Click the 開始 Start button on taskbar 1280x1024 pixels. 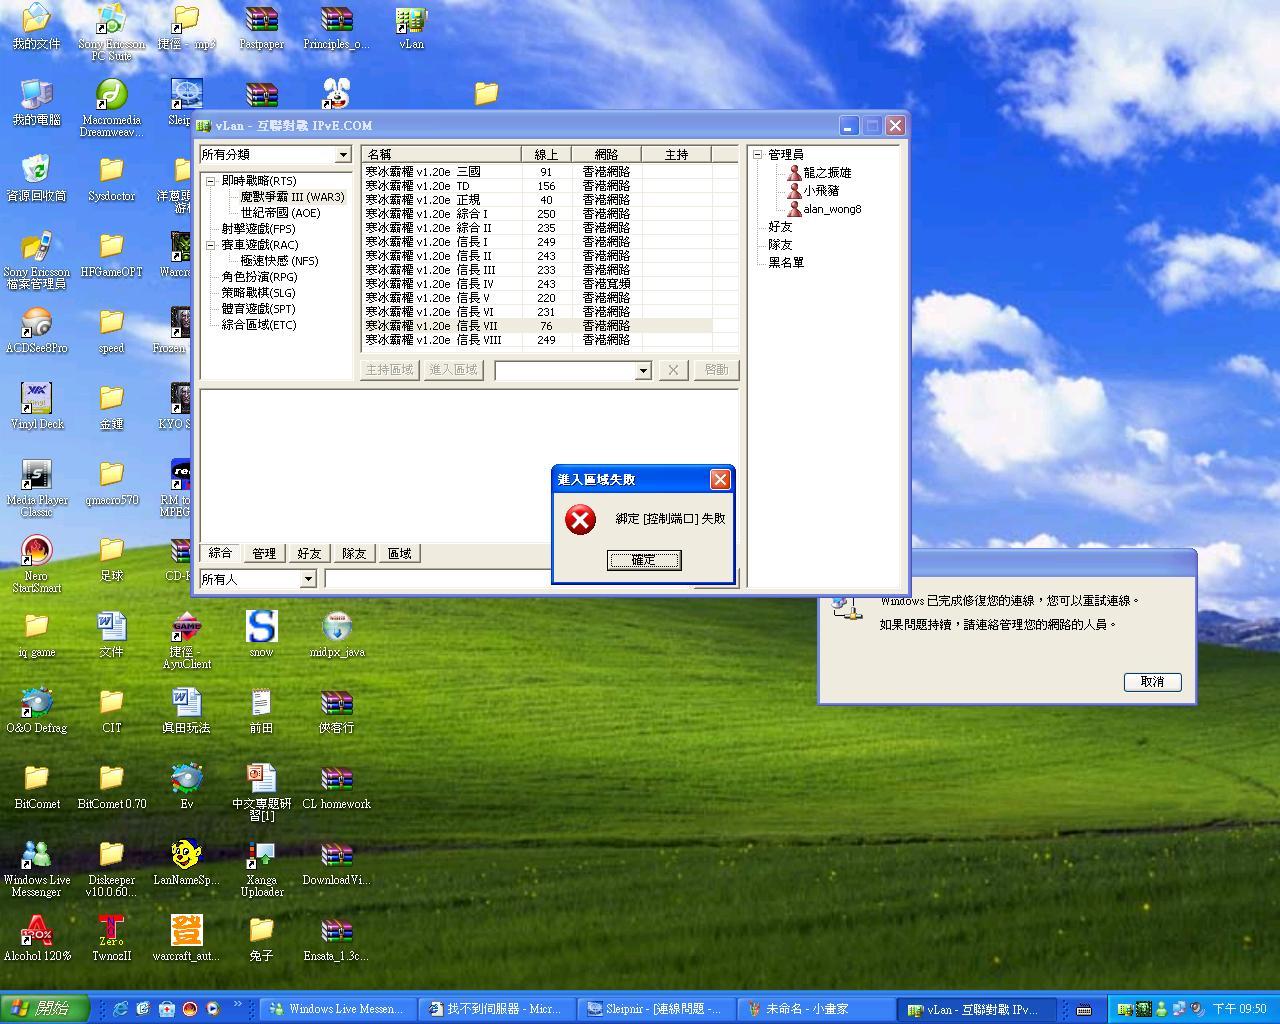pyautogui.click(x=44, y=1008)
